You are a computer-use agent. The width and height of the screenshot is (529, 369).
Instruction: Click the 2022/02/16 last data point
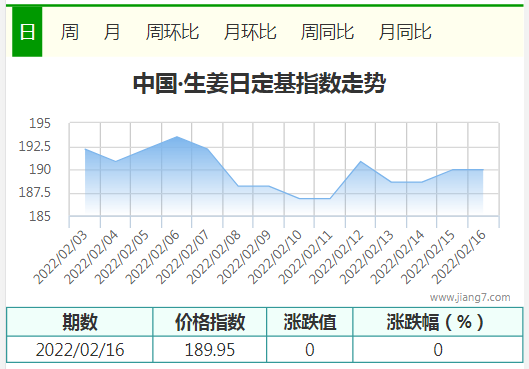[x=483, y=169]
